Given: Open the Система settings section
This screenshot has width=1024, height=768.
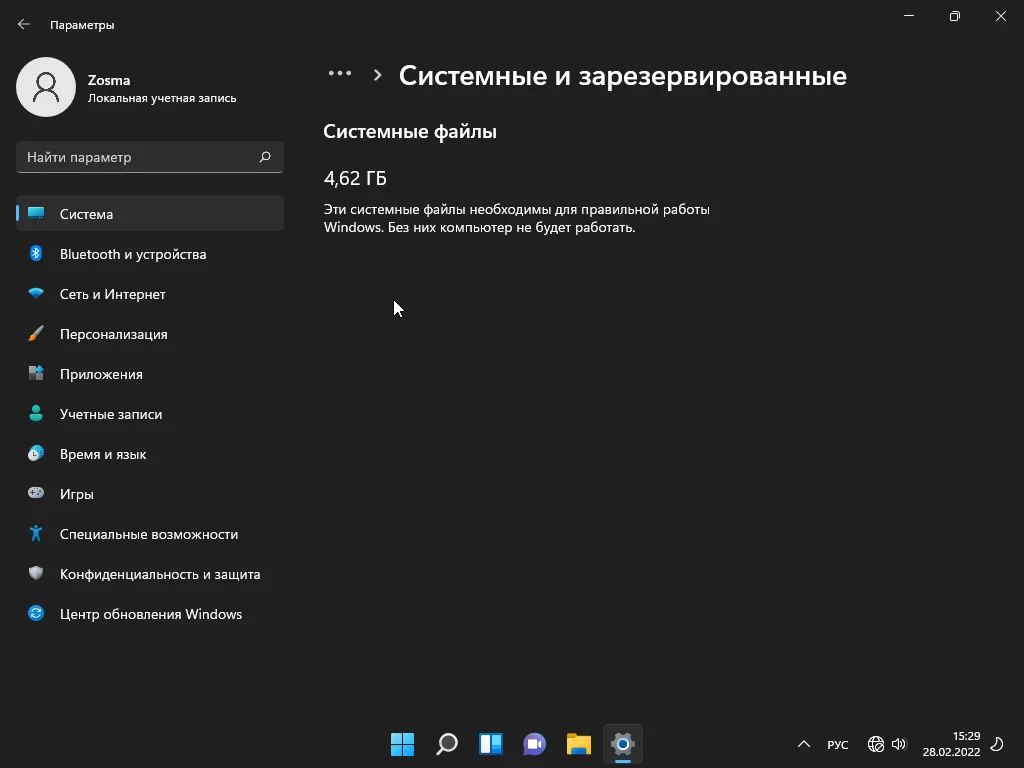Looking at the screenshot, I should 150,214.
